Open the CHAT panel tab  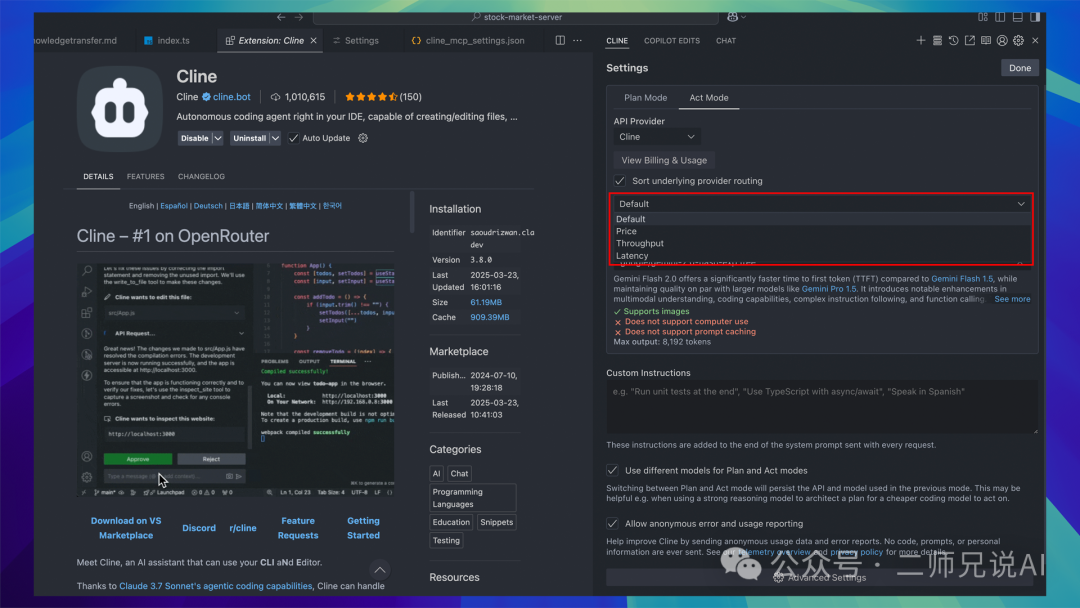[726, 41]
